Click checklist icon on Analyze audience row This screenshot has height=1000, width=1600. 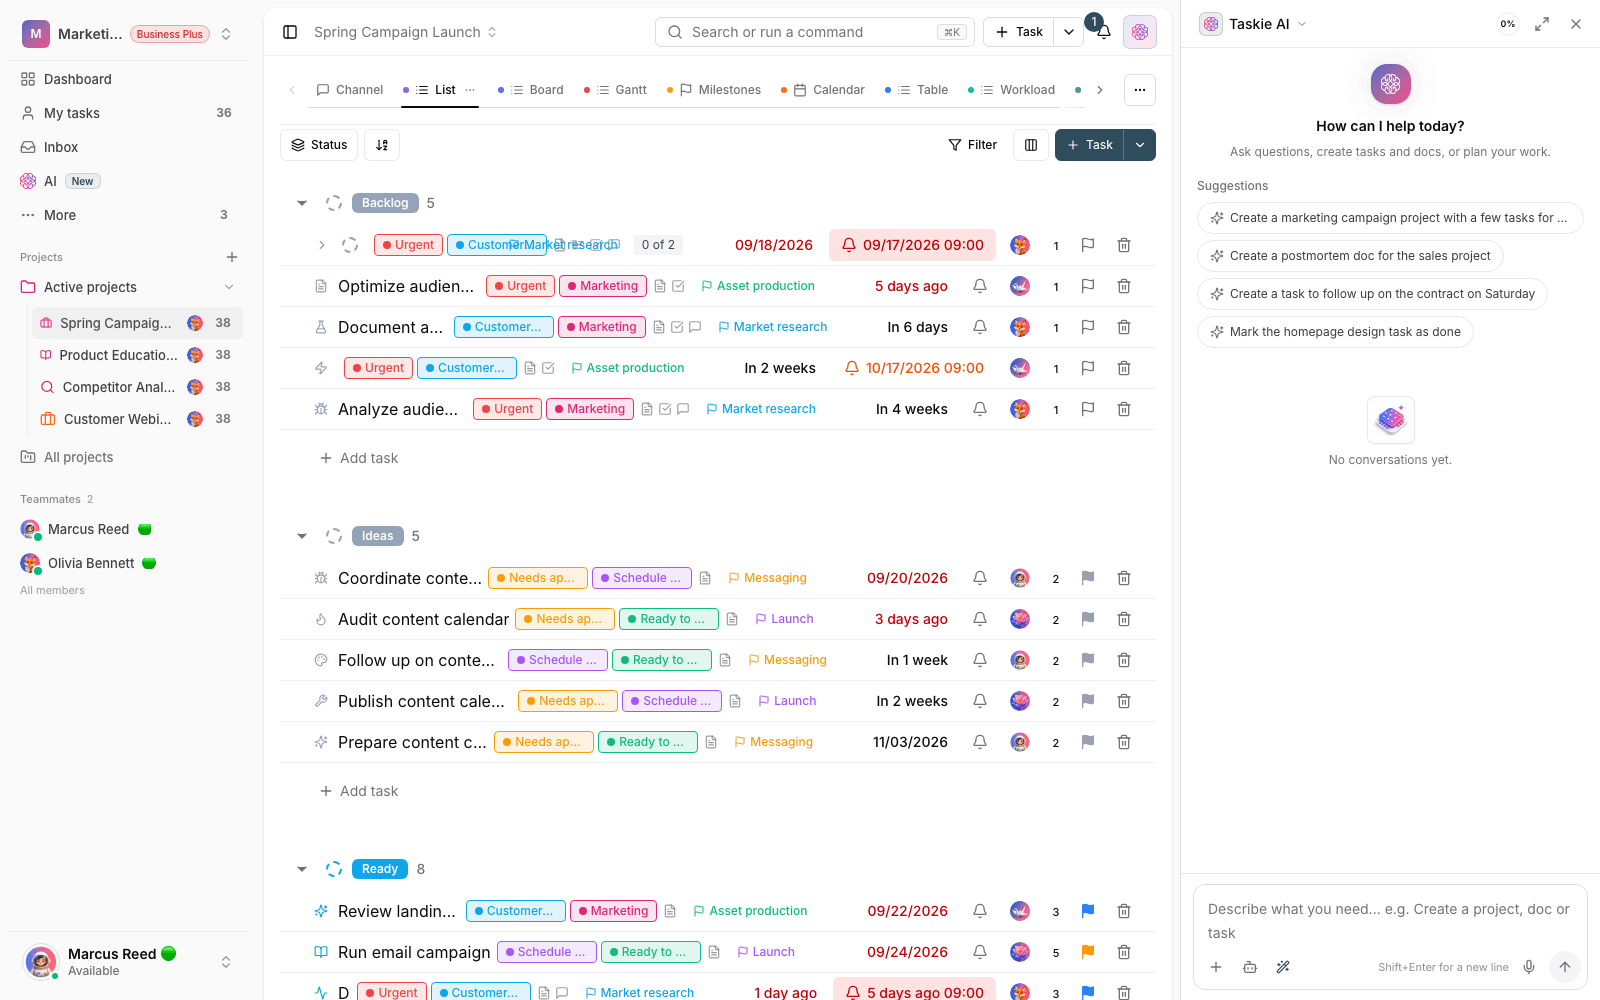665,409
